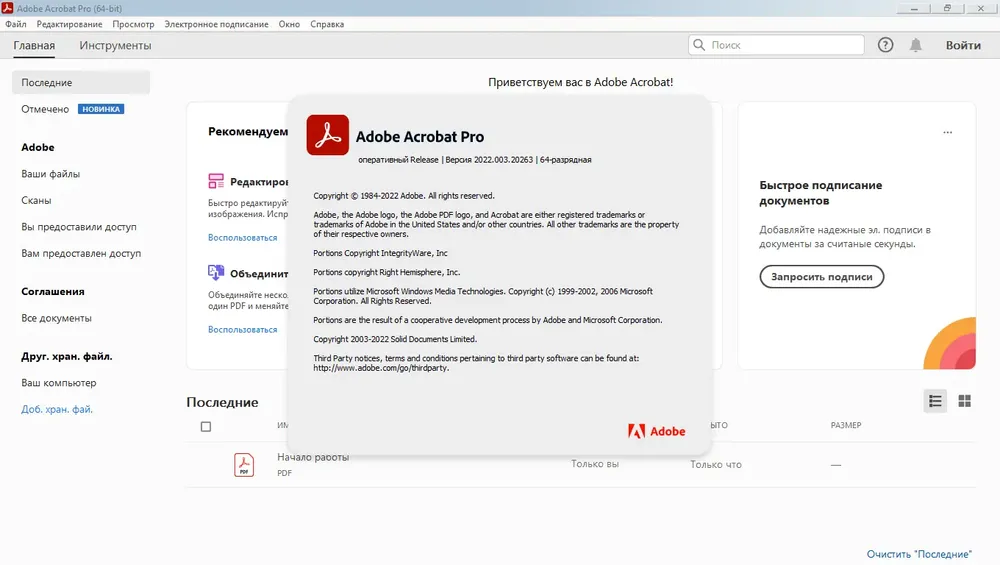The height and width of the screenshot is (565, 1000).
Task: Click Доб. хран. фай. link in sidebar
Action: click(57, 409)
